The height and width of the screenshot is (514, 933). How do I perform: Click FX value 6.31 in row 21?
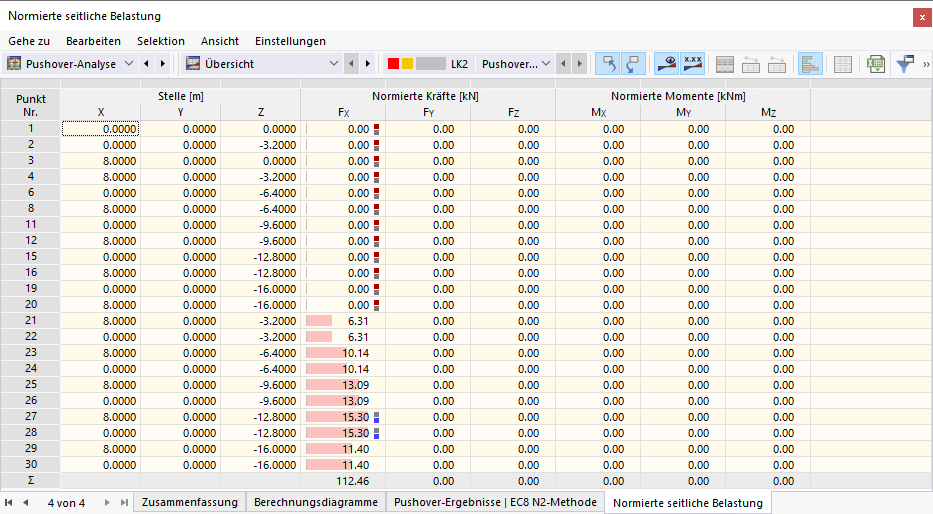pyautogui.click(x=358, y=321)
